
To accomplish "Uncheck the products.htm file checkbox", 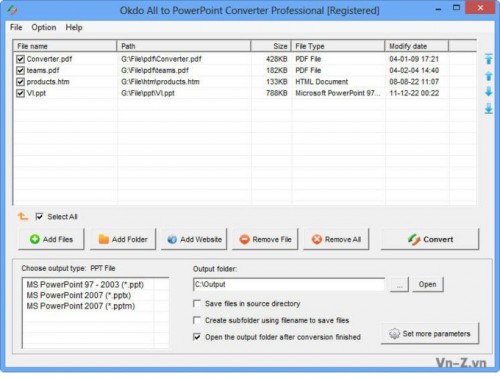I will pos(20,82).
